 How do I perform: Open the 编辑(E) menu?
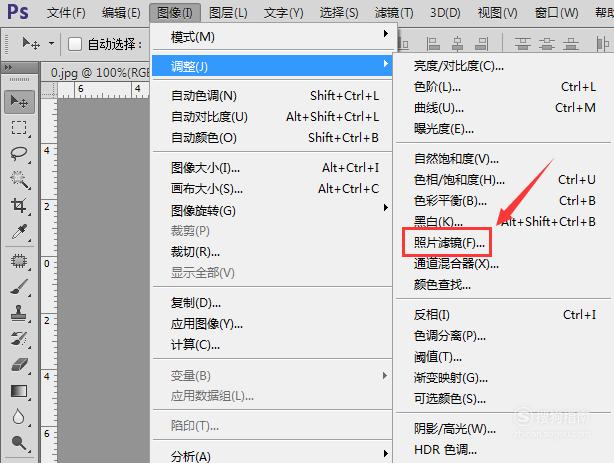tap(121, 13)
